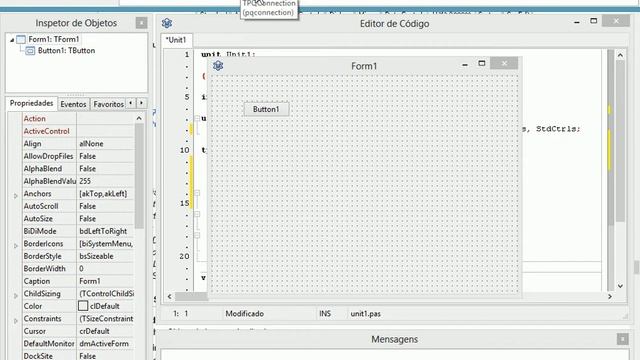Viewport: 640px width, 360px height.
Task: Expand the Constraints property
Action: [x=16, y=321]
